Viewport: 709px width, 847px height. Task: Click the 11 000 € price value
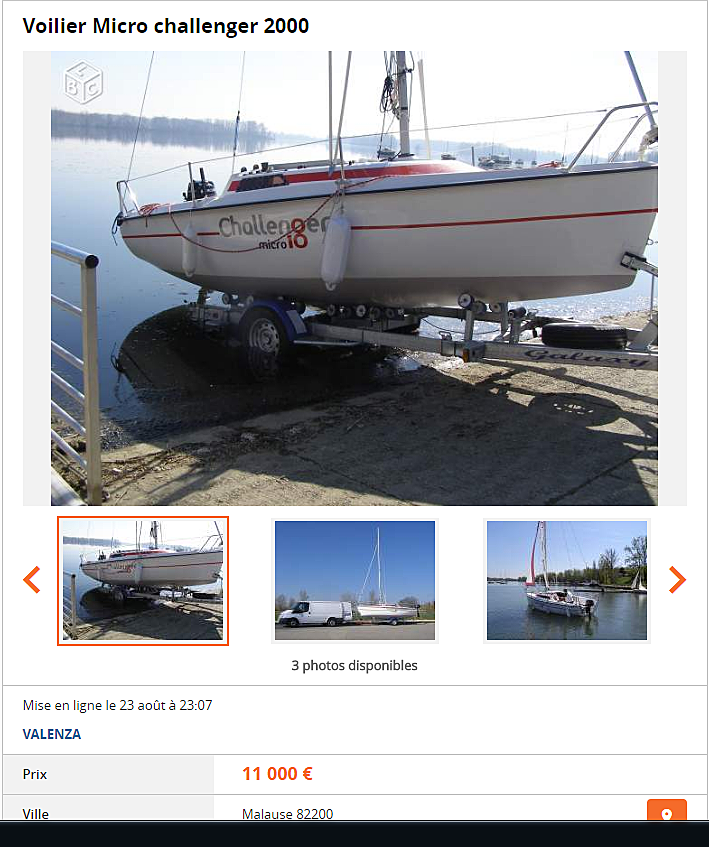pos(277,774)
